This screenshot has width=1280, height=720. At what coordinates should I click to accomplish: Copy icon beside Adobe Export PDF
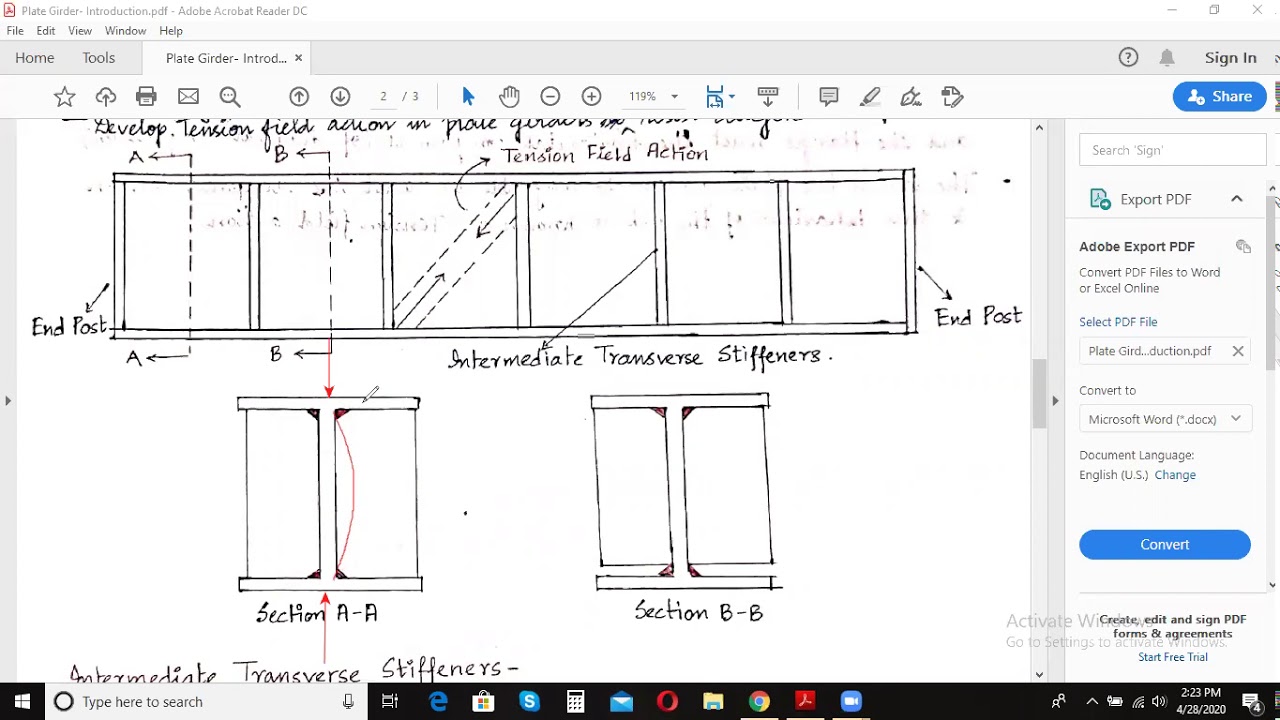pyautogui.click(x=1243, y=246)
